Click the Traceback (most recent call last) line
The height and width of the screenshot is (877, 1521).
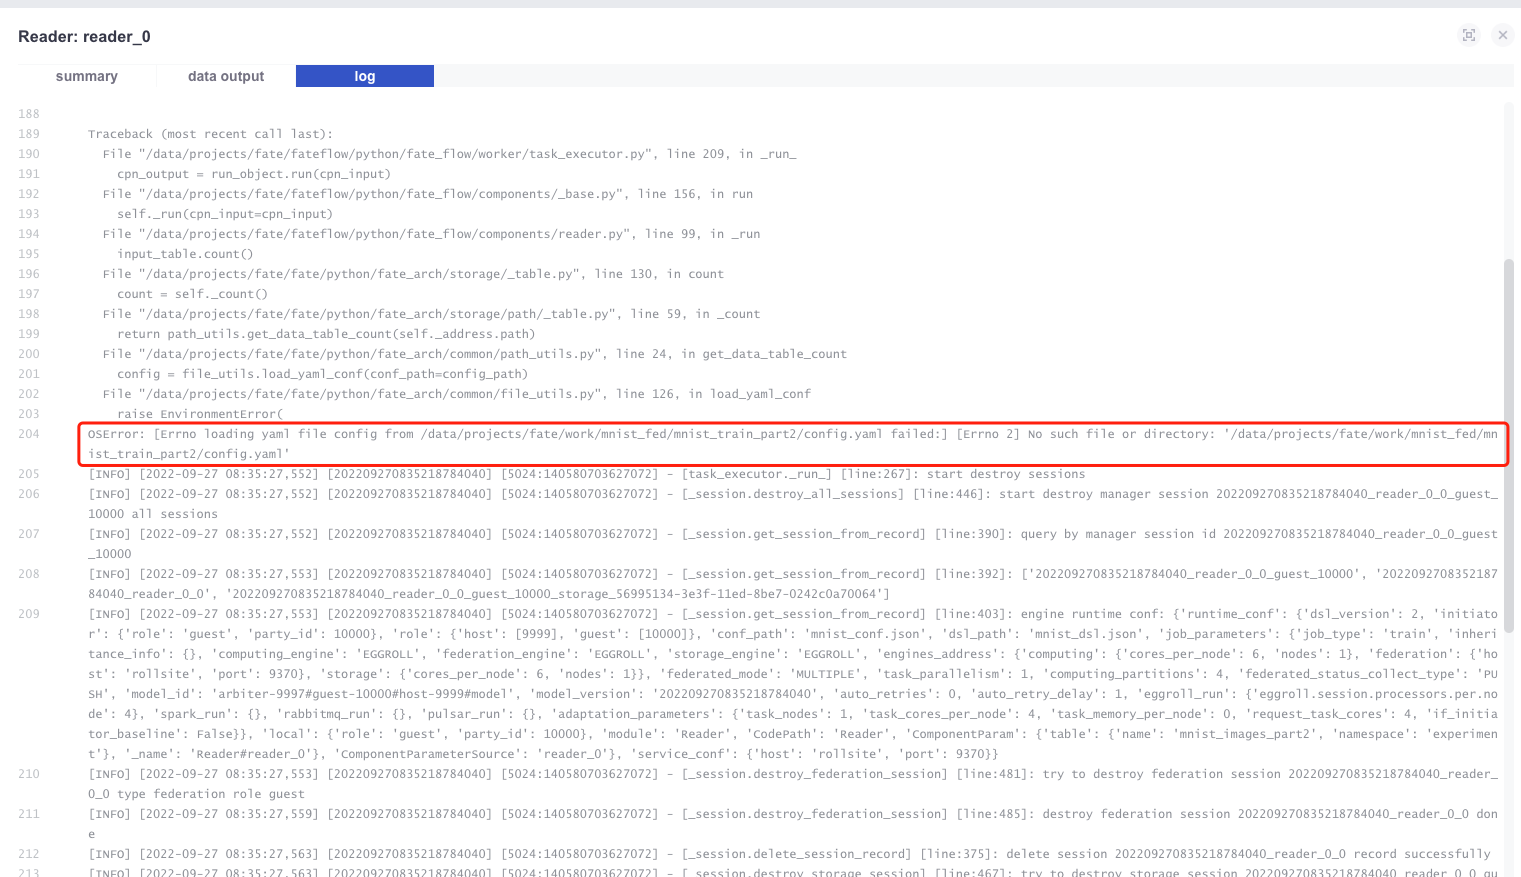pyautogui.click(x=210, y=134)
